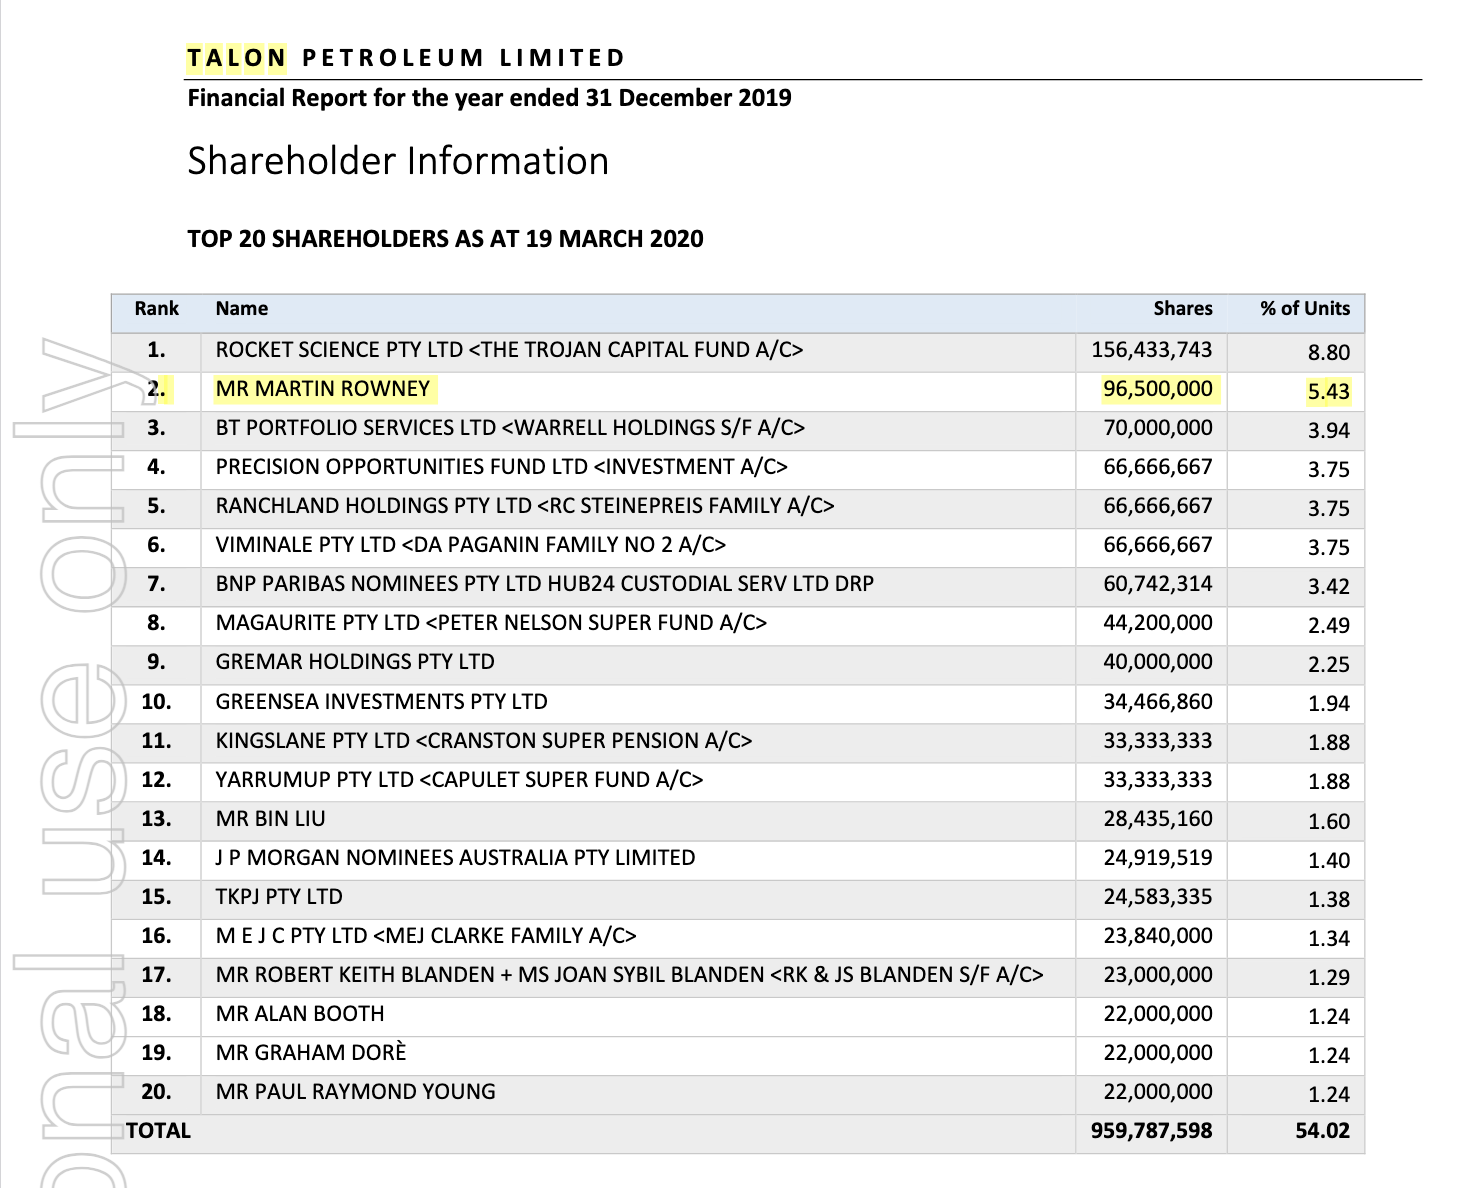Screen dimensions: 1484x1188
Task: Select 'ROCKET SCIENCE PTY LTD' shareholder name
Action: [340, 350]
